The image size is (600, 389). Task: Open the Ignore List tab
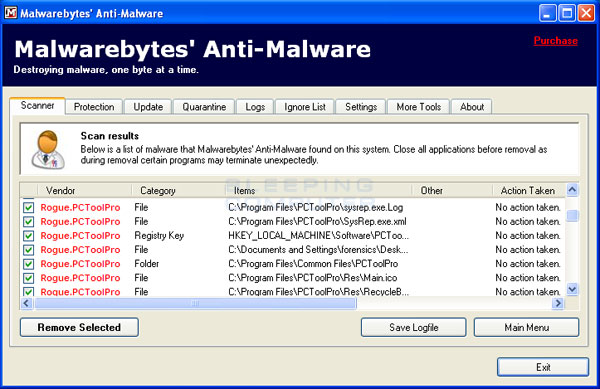(x=305, y=107)
